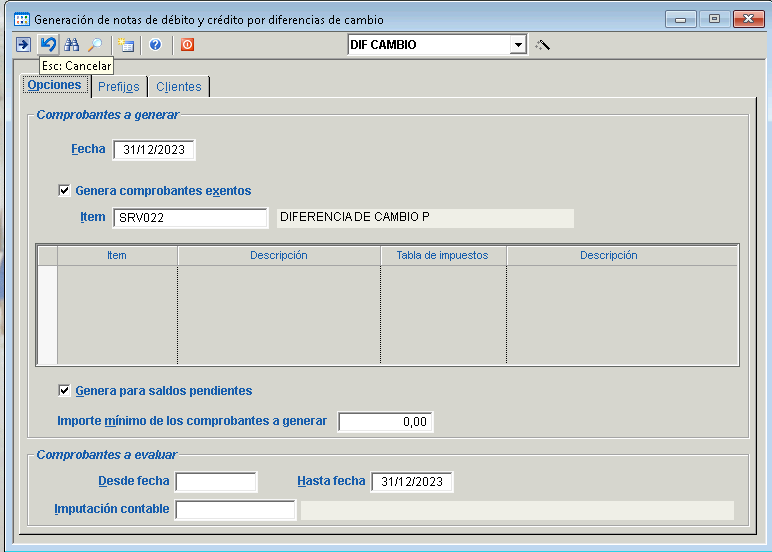
Task: Click the binoculars search icon
Action: point(72,45)
